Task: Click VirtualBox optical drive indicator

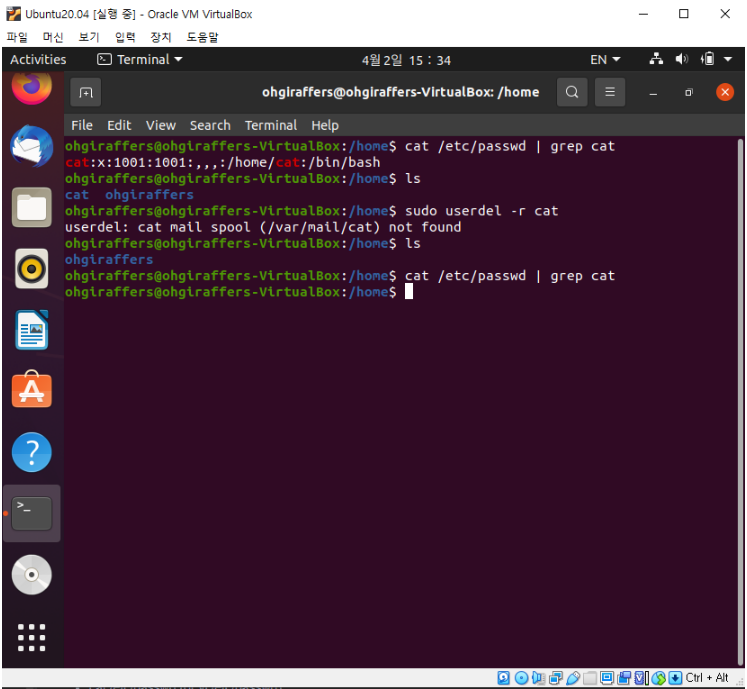Action: (521, 678)
